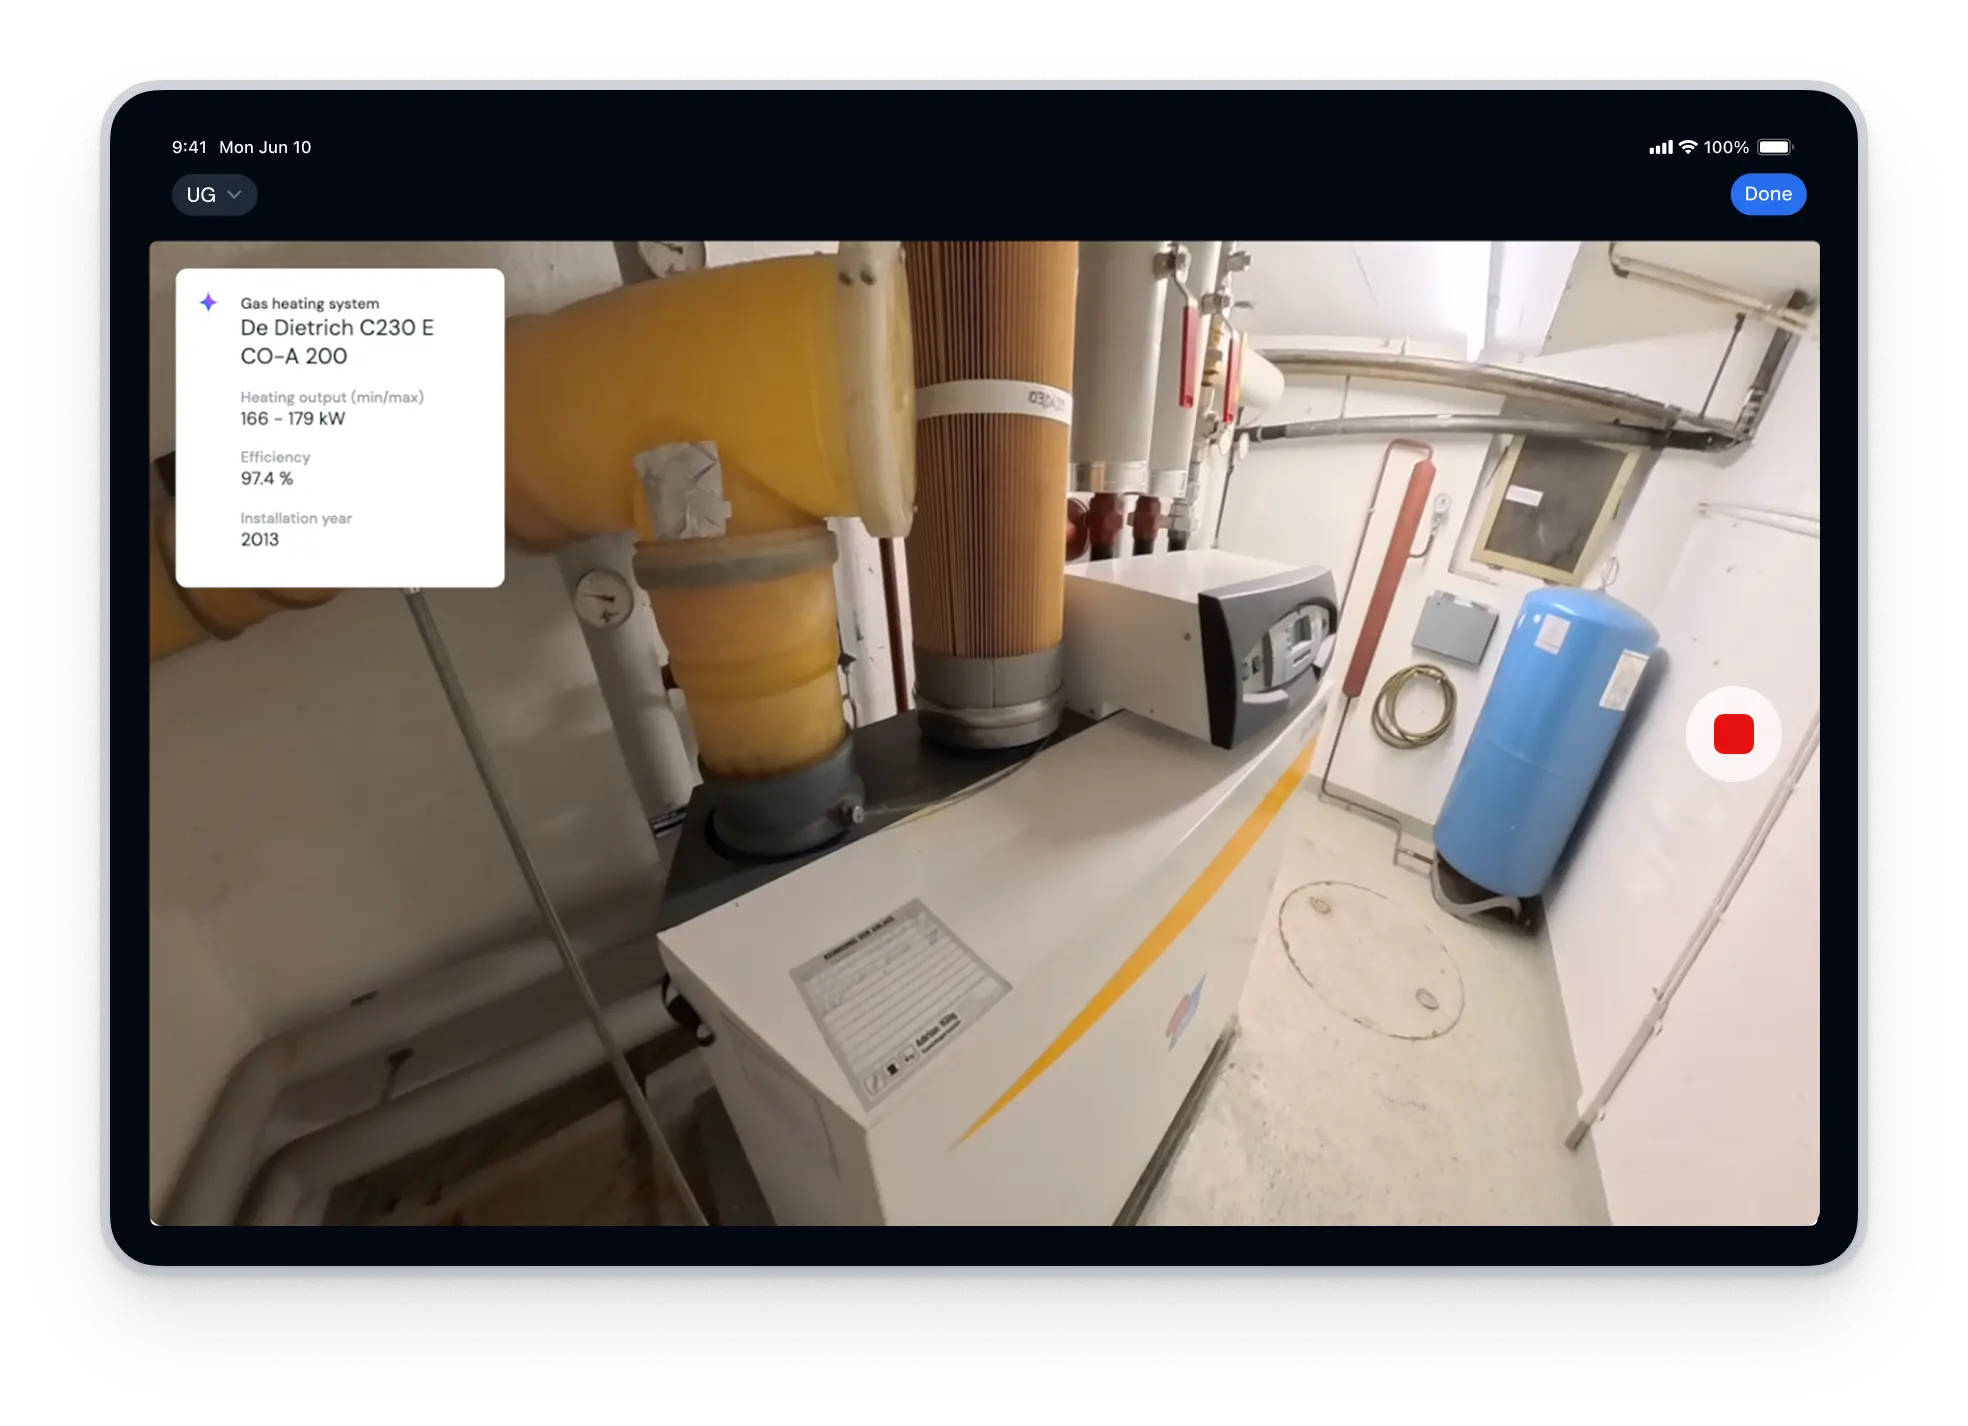
Task: Click the '9:41' clock in status bar
Action: click(x=189, y=147)
